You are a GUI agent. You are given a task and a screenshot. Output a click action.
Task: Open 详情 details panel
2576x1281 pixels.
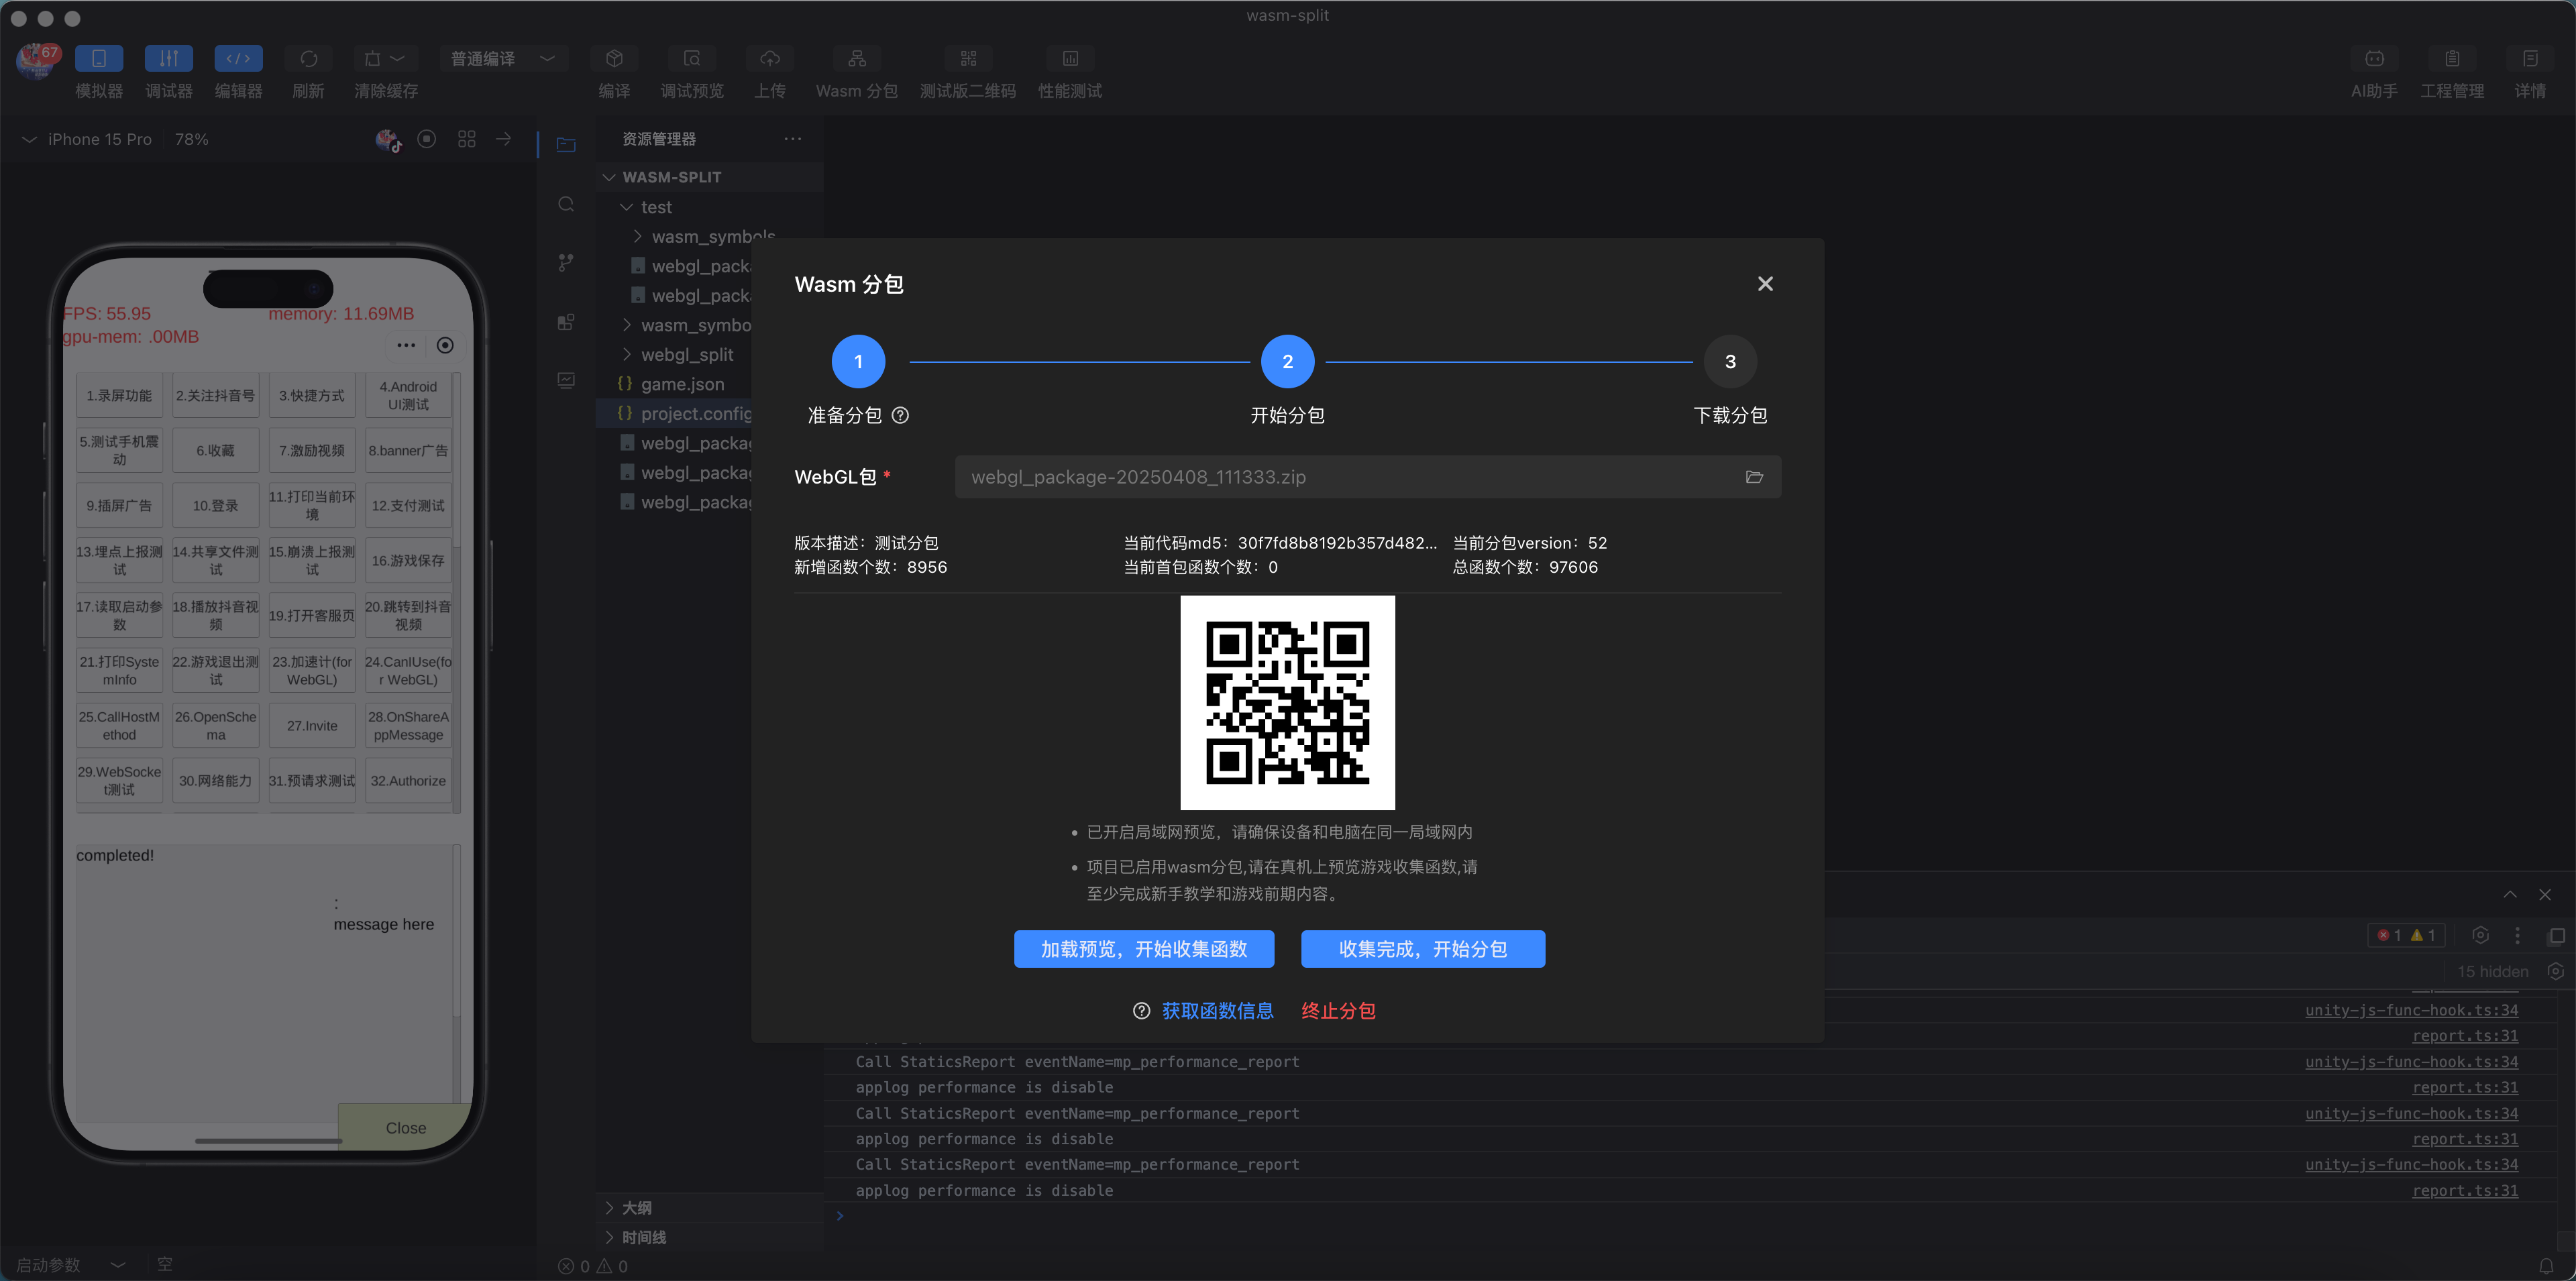(2530, 59)
